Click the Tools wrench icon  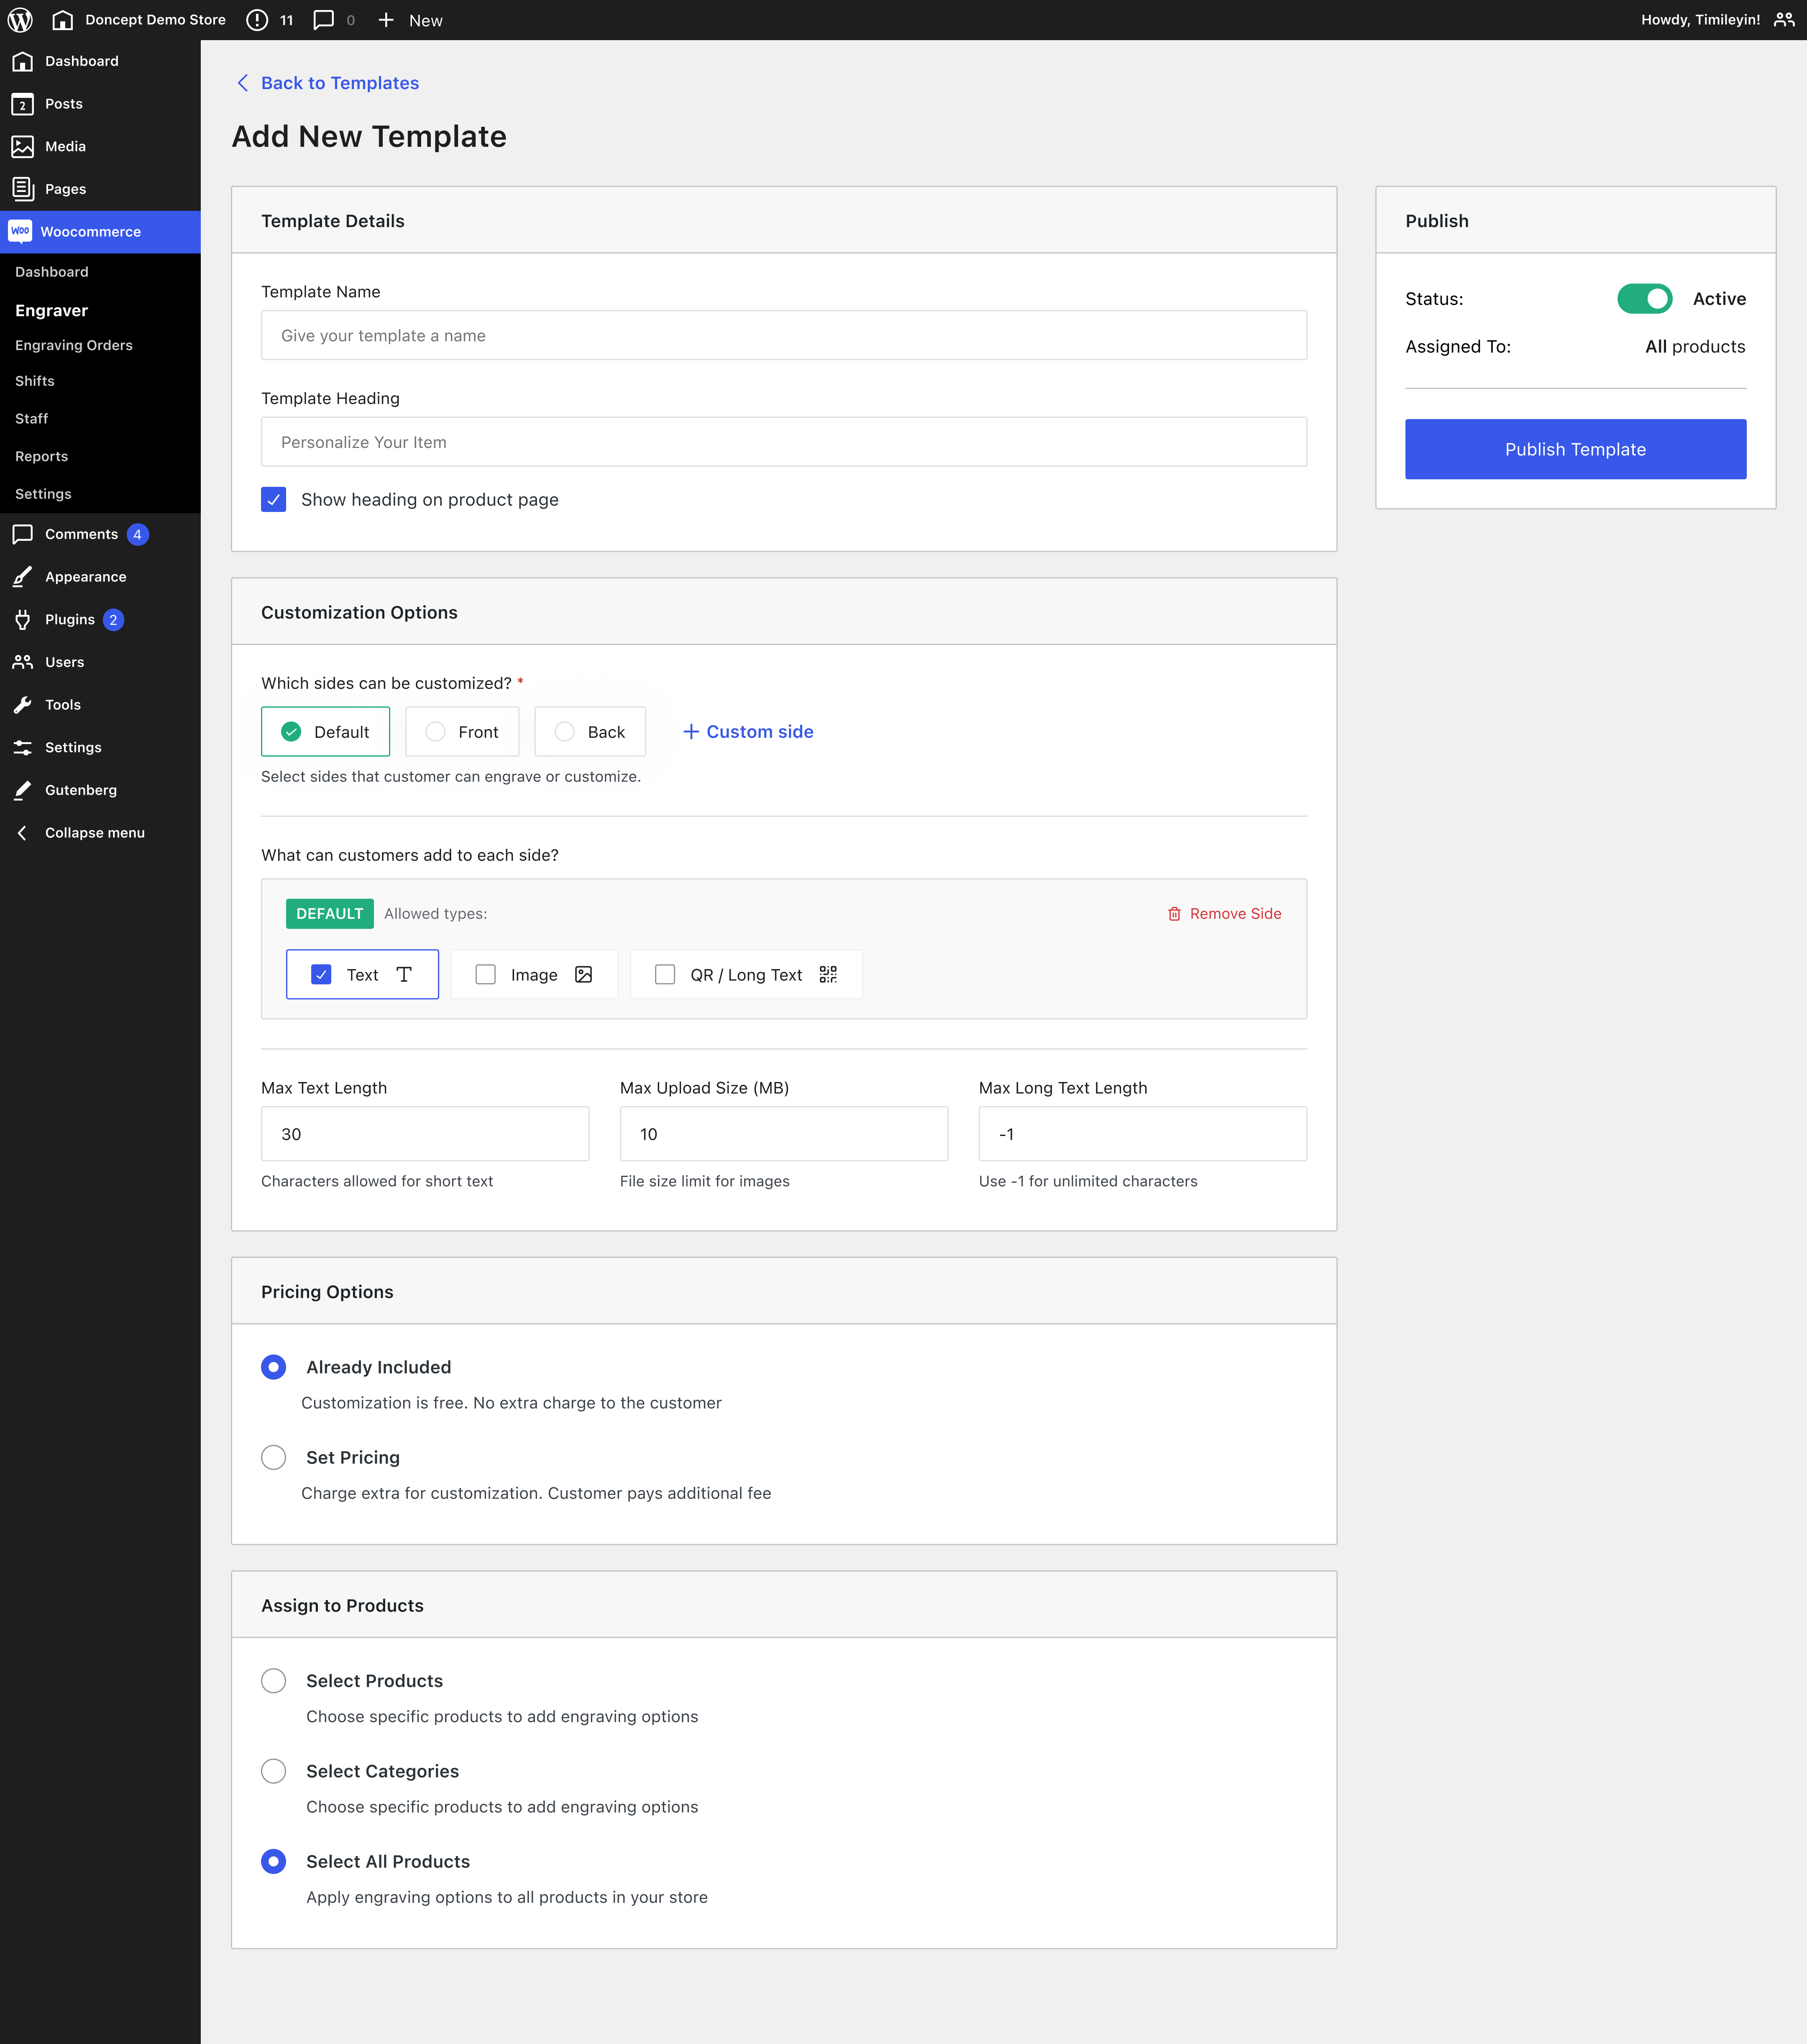pos(23,705)
